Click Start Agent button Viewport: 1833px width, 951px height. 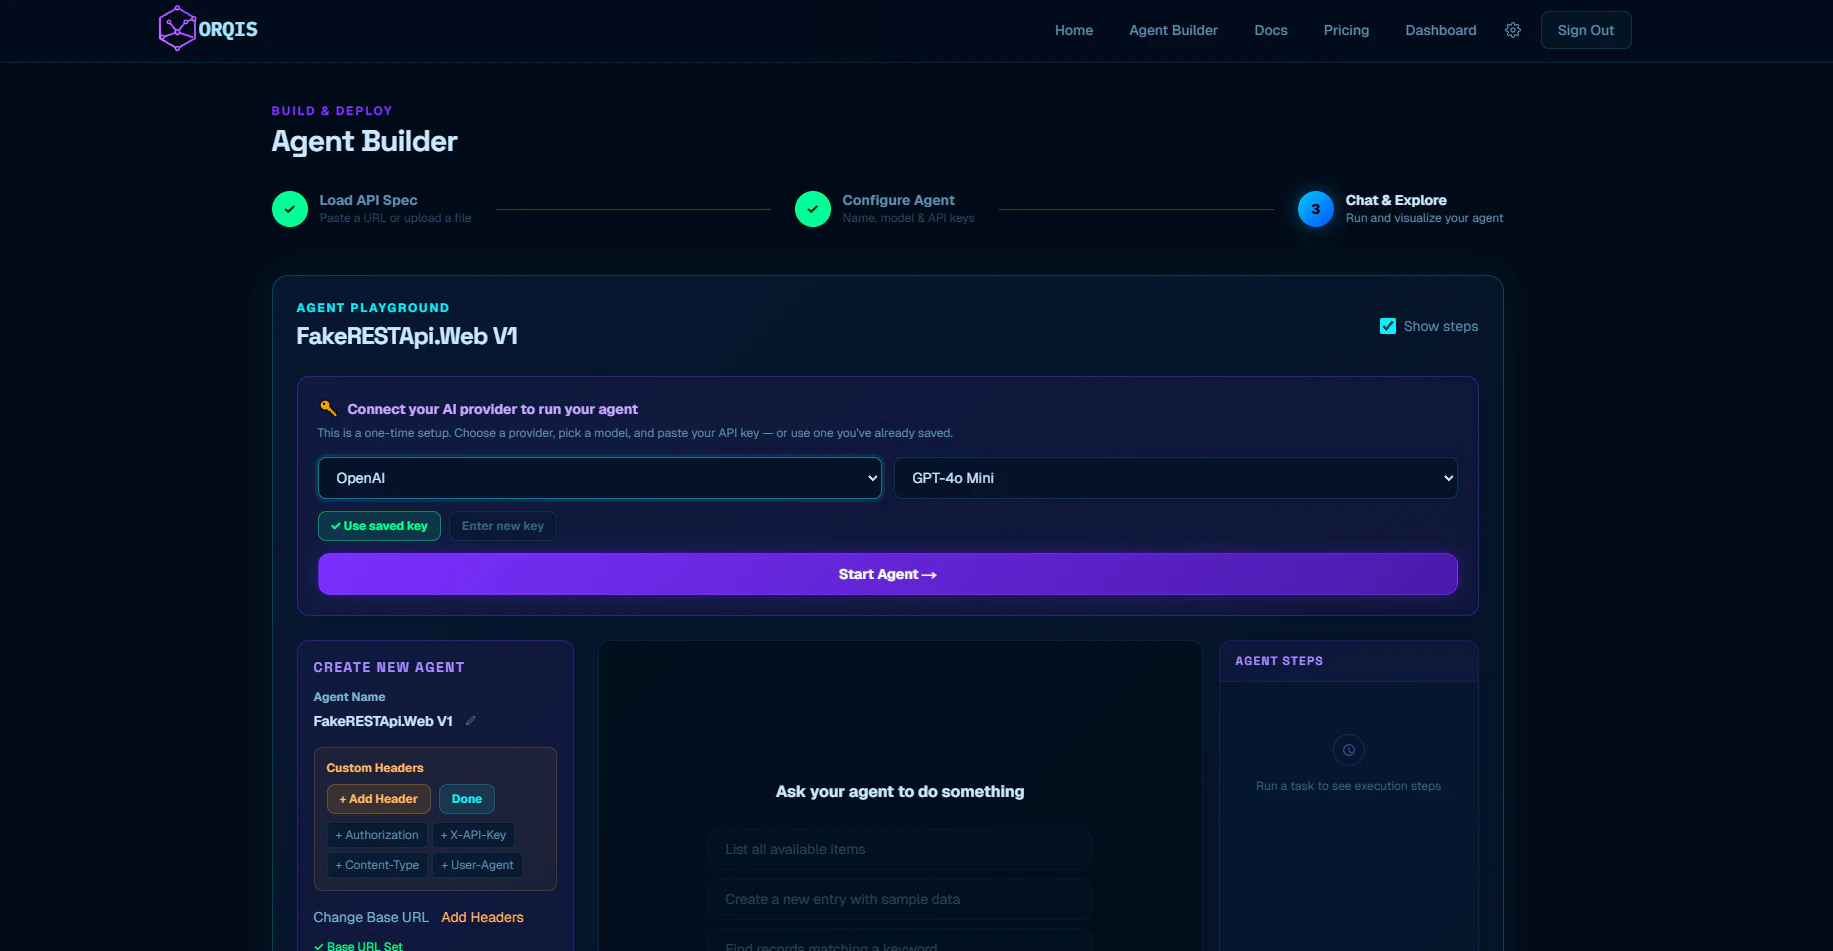point(888,574)
